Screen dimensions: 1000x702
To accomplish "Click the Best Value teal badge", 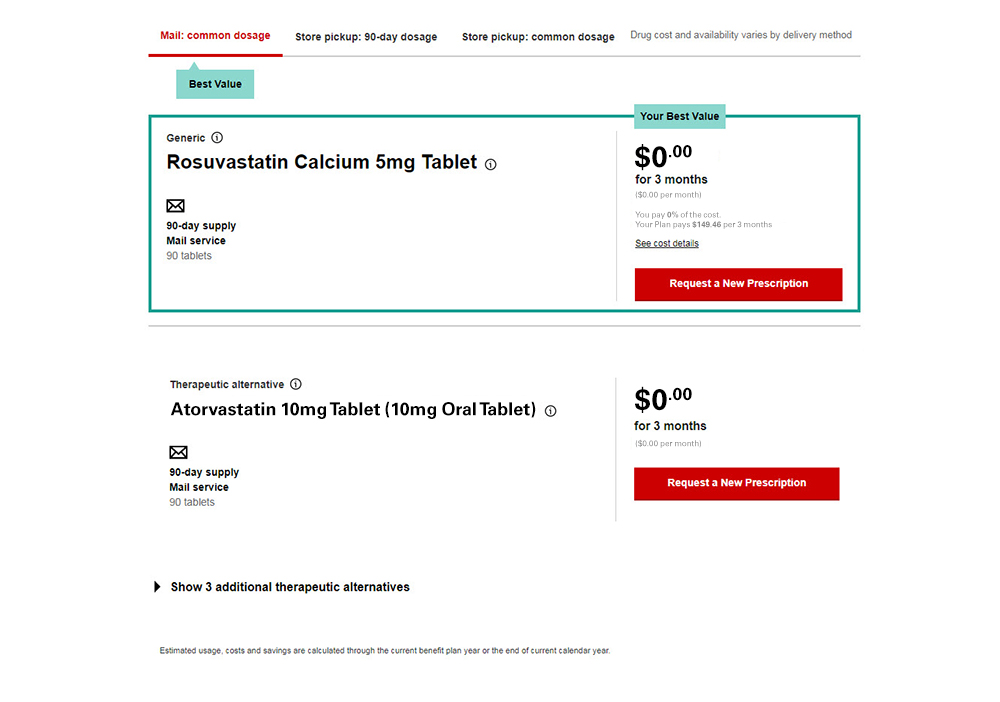I will click(215, 84).
